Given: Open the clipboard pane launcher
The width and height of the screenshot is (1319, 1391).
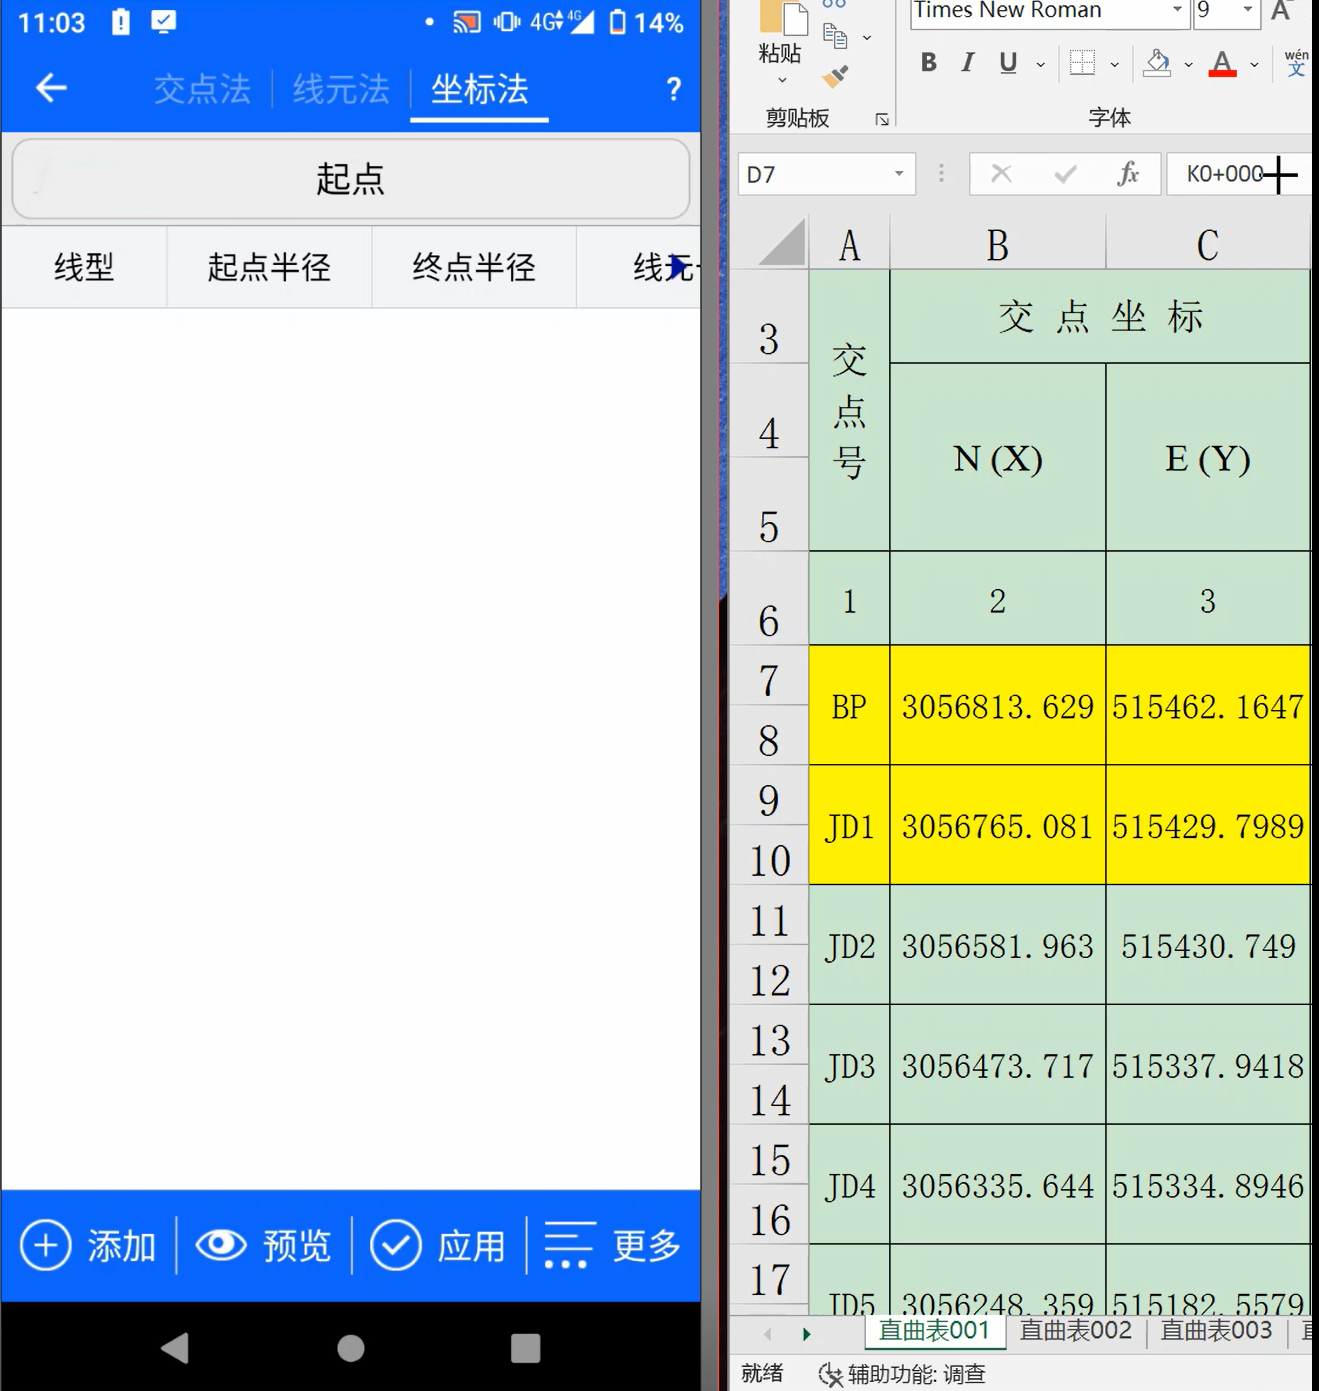Looking at the screenshot, I should point(882,119).
